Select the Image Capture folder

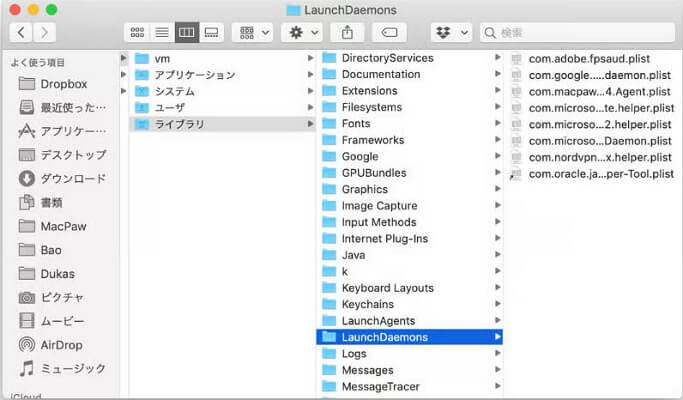(x=409, y=206)
